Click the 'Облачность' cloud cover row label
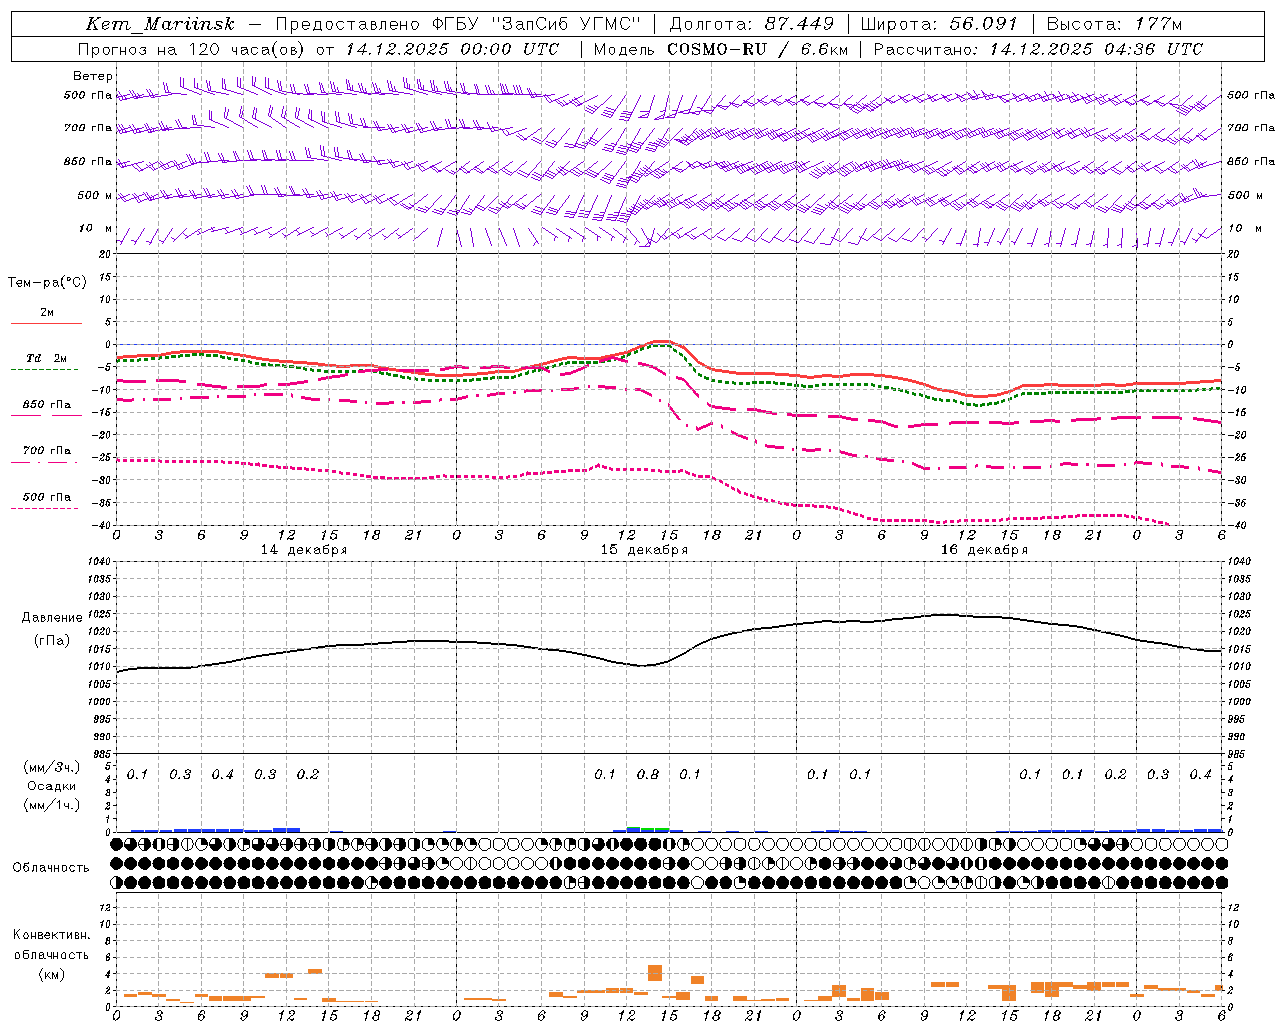 pos(51,867)
